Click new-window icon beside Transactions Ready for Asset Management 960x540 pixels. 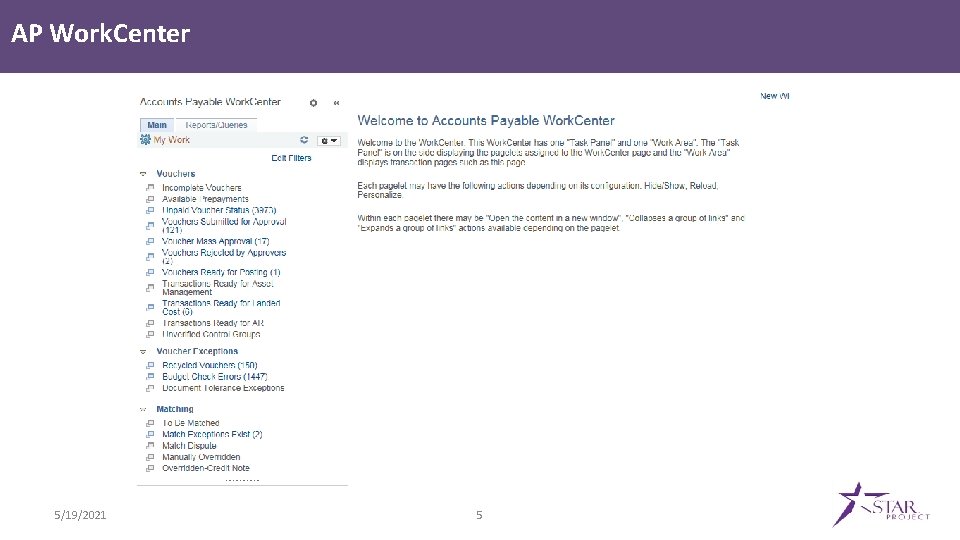(150, 288)
